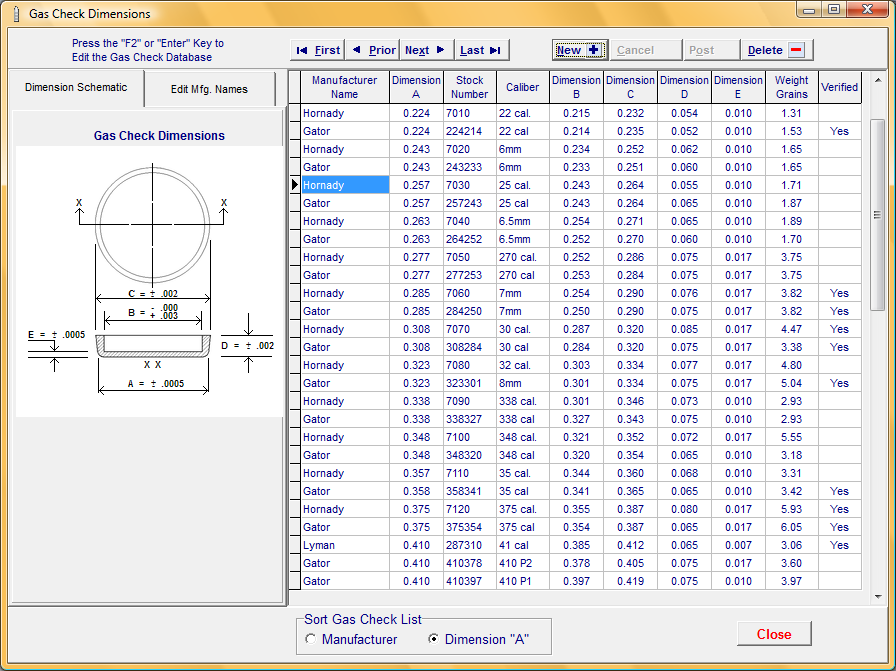Click weight value 6.05 cell
The image size is (896, 671).
(791, 527)
